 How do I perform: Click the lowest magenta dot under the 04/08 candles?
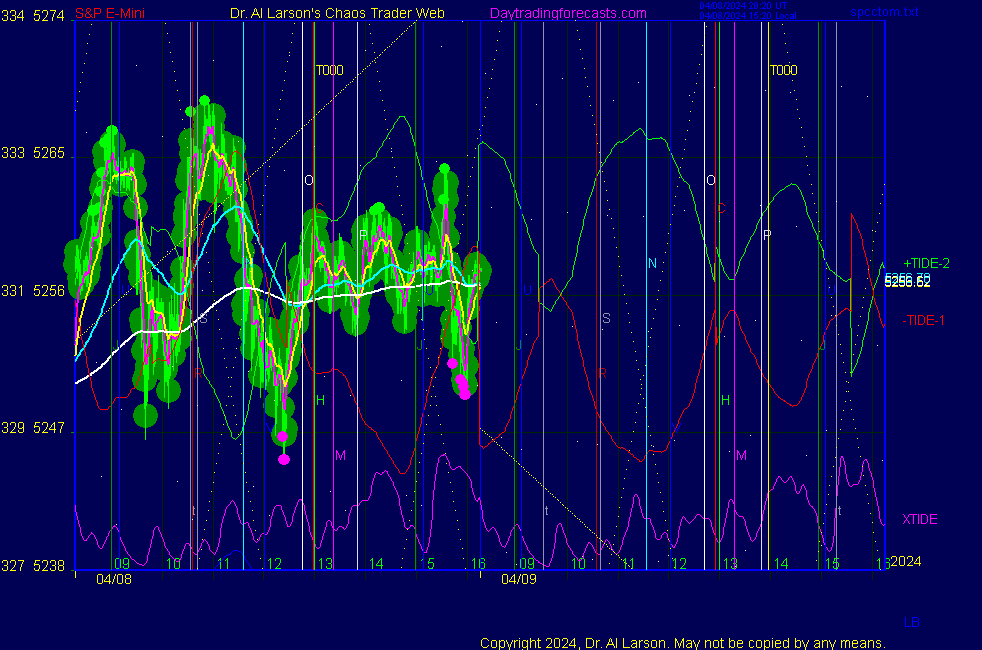coord(284,460)
